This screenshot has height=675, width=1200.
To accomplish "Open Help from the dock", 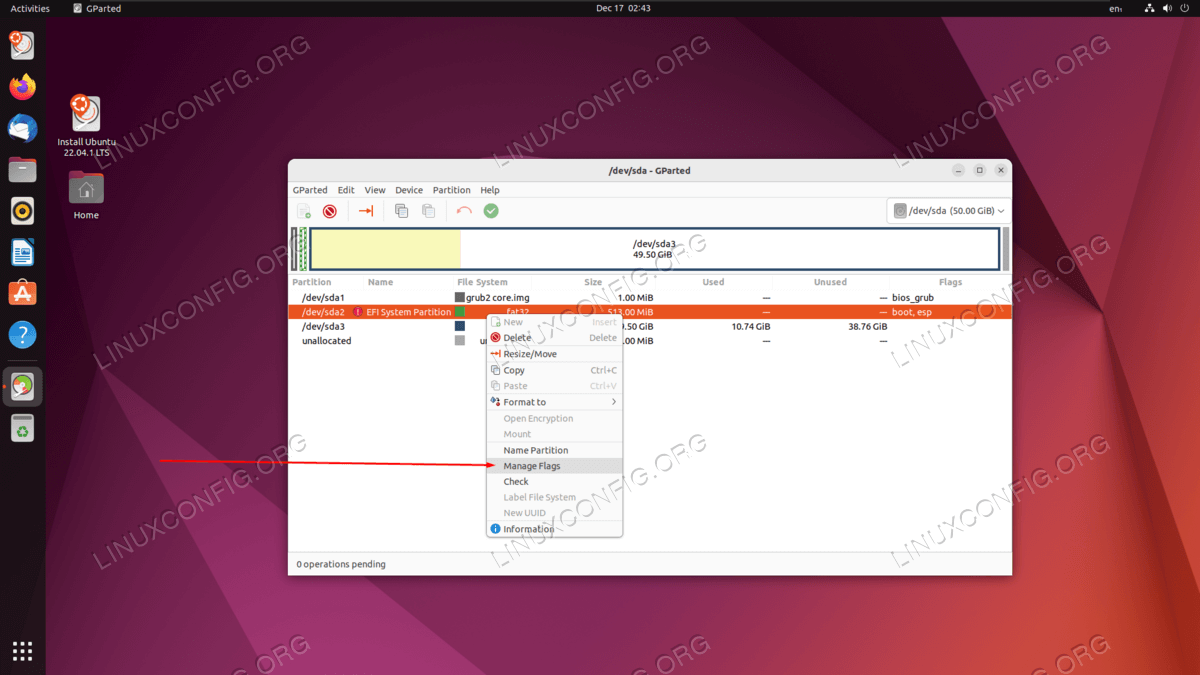I will [22, 335].
